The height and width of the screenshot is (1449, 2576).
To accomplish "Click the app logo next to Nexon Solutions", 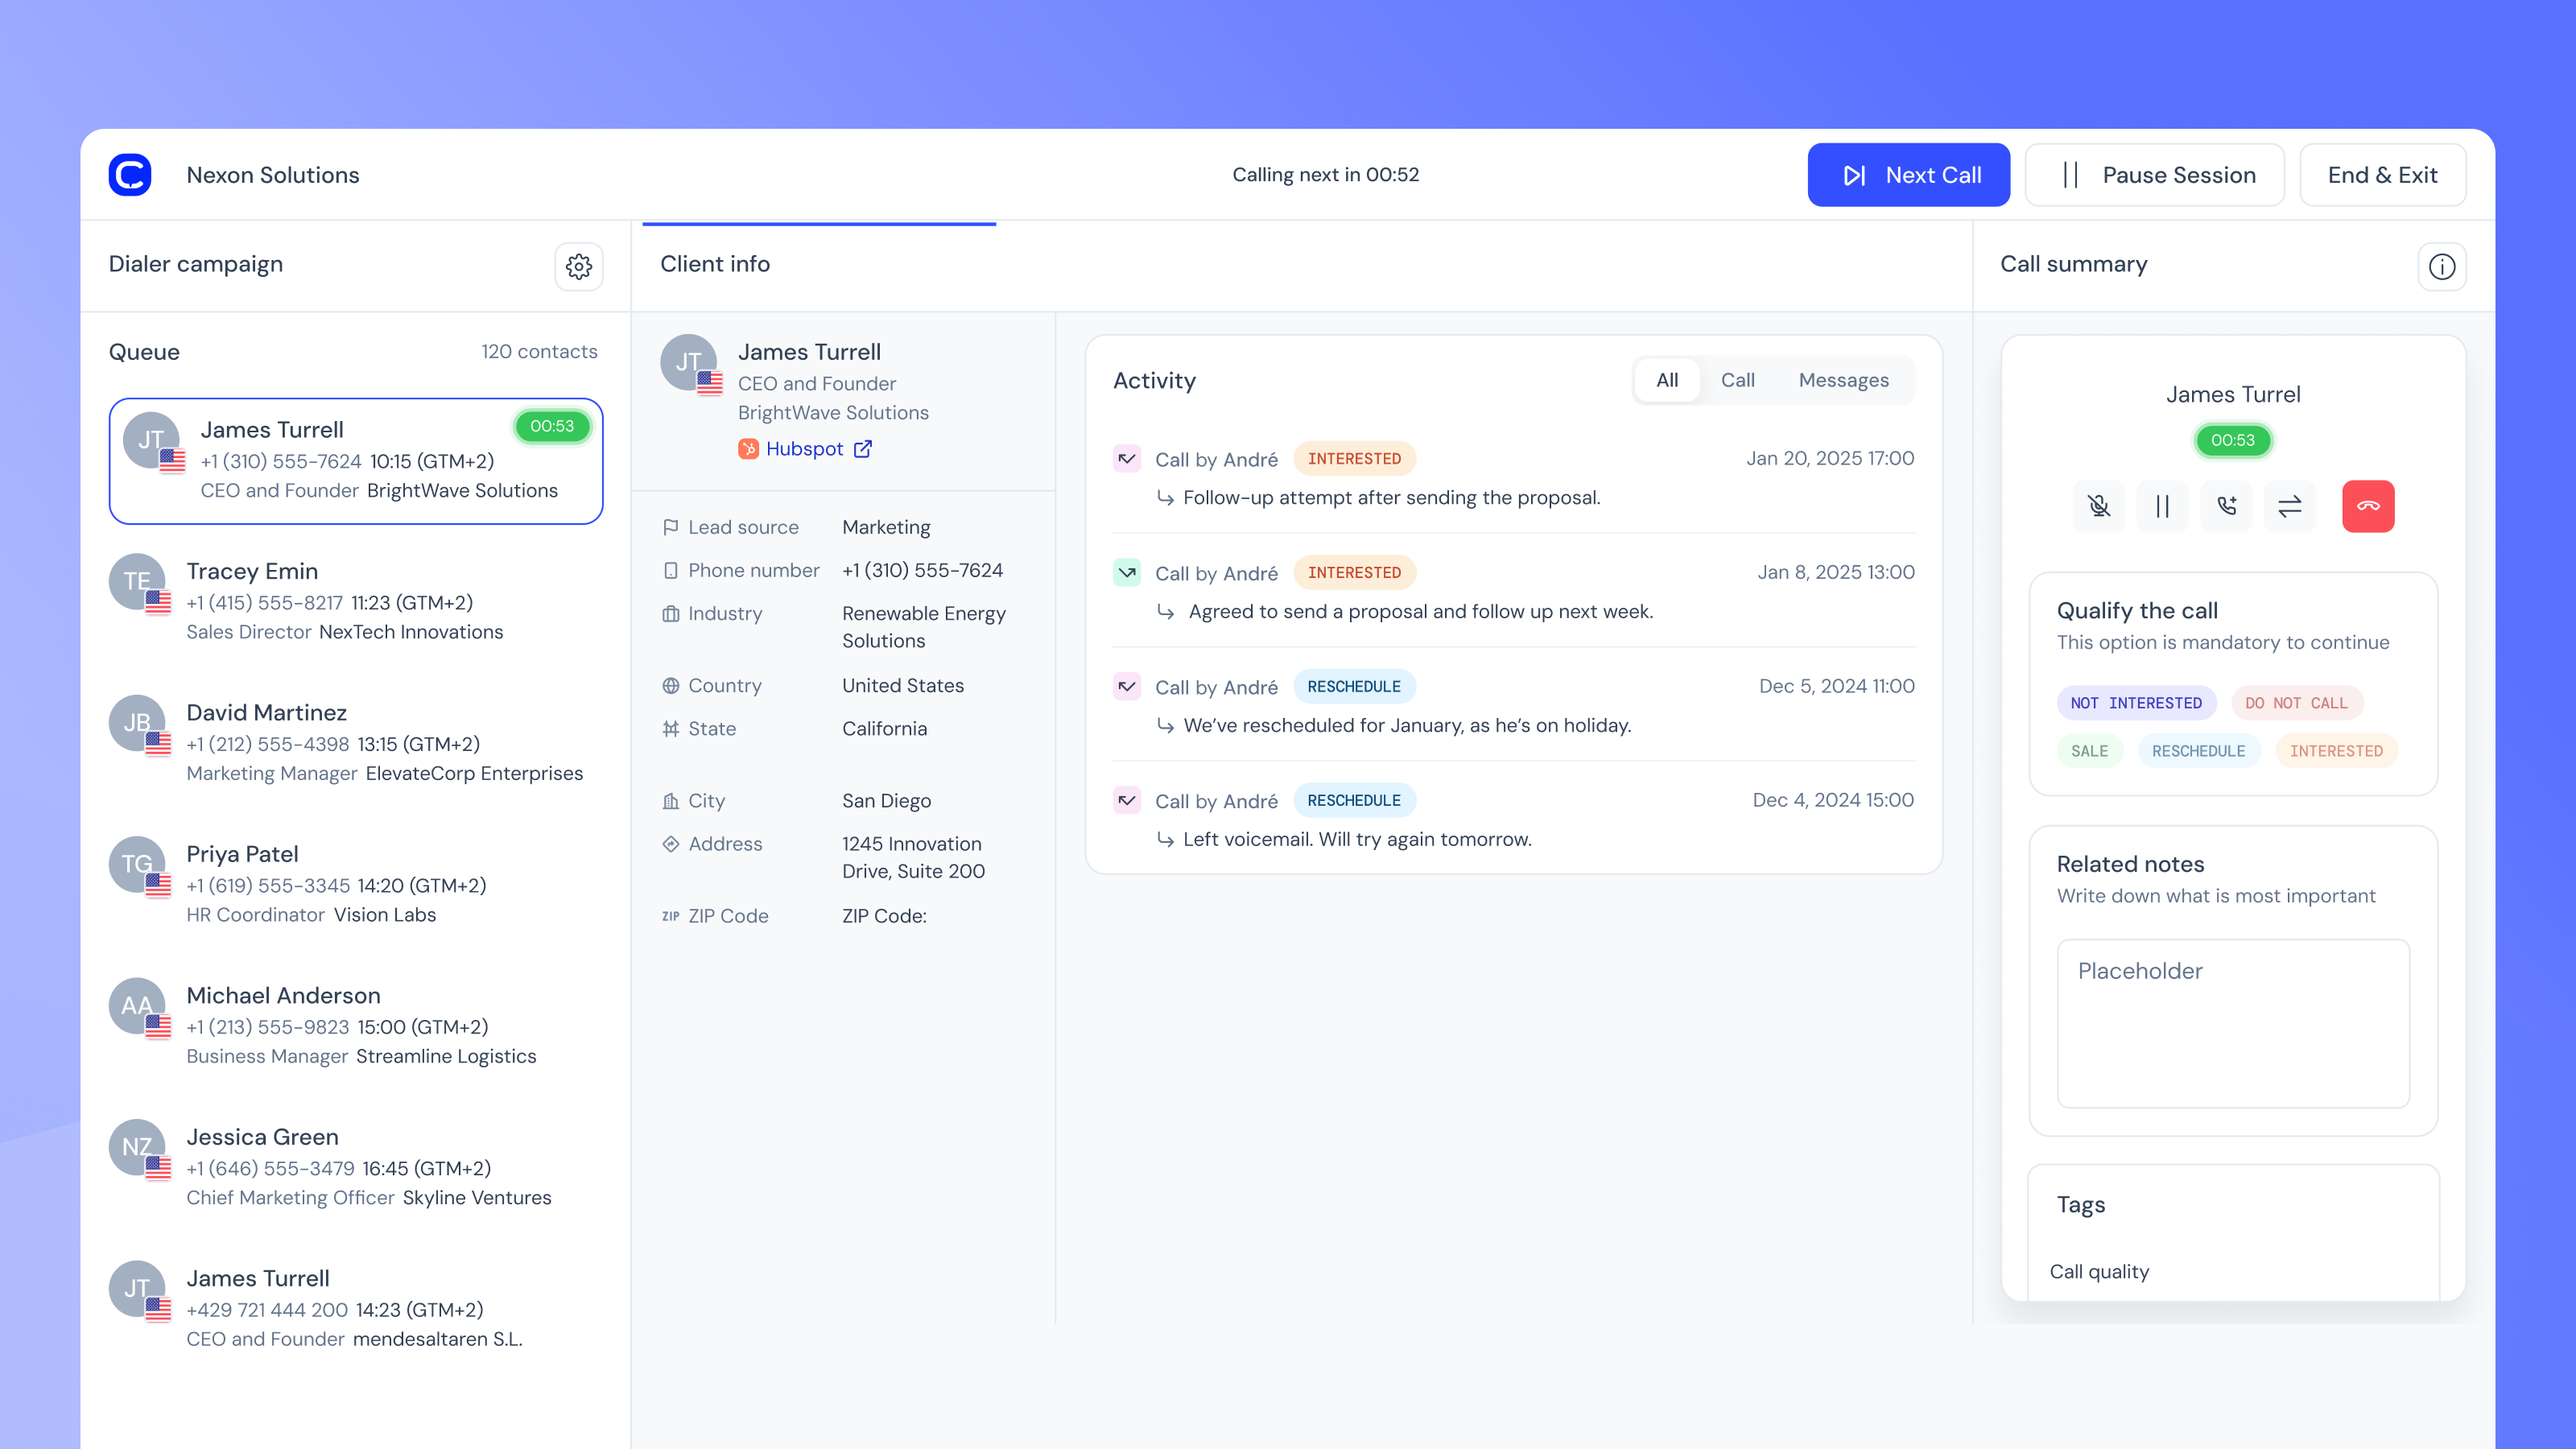I will coord(129,174).
